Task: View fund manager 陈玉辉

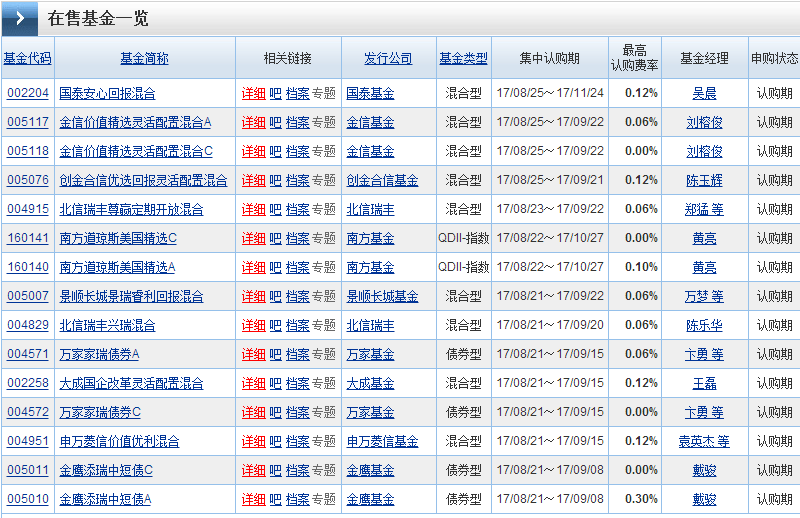Action: (x=705, y=180)
